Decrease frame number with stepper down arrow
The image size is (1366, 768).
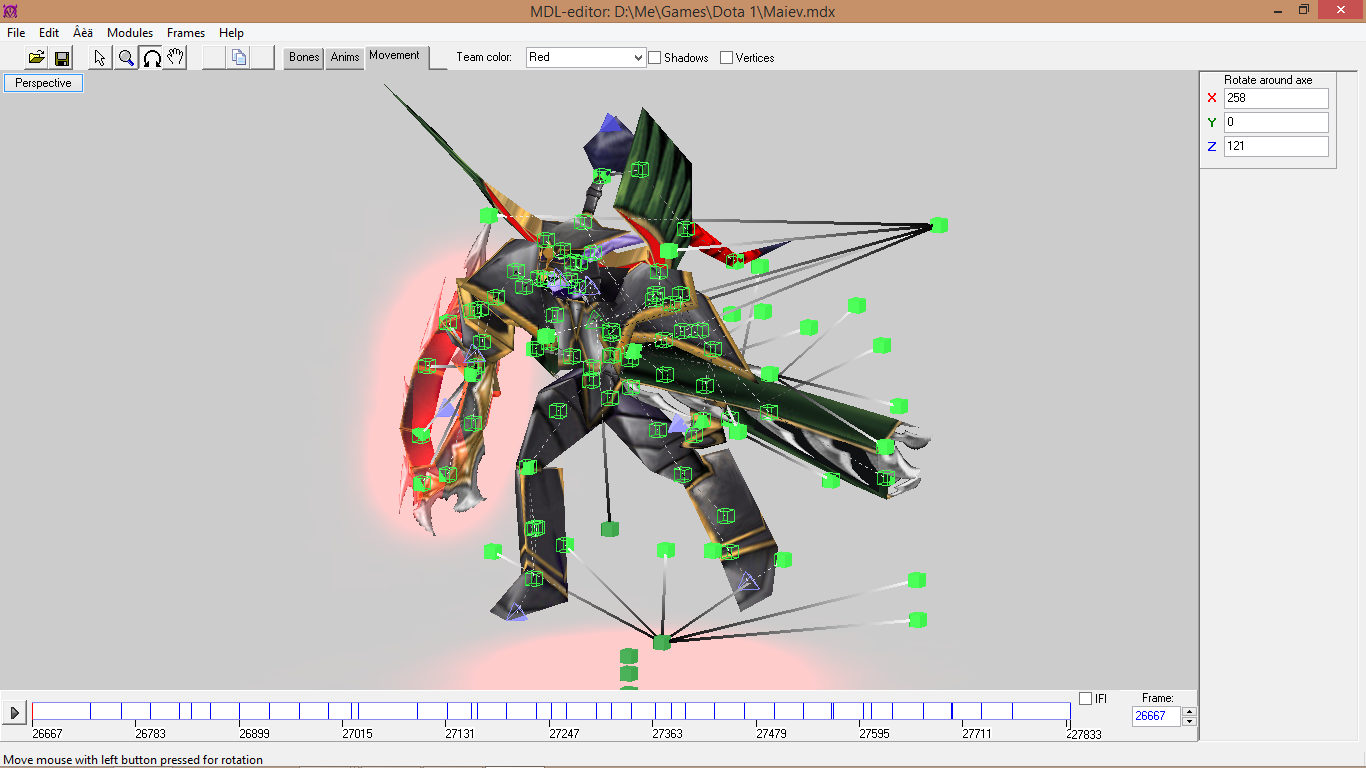pyautogui.click(x=1189, y=721)
